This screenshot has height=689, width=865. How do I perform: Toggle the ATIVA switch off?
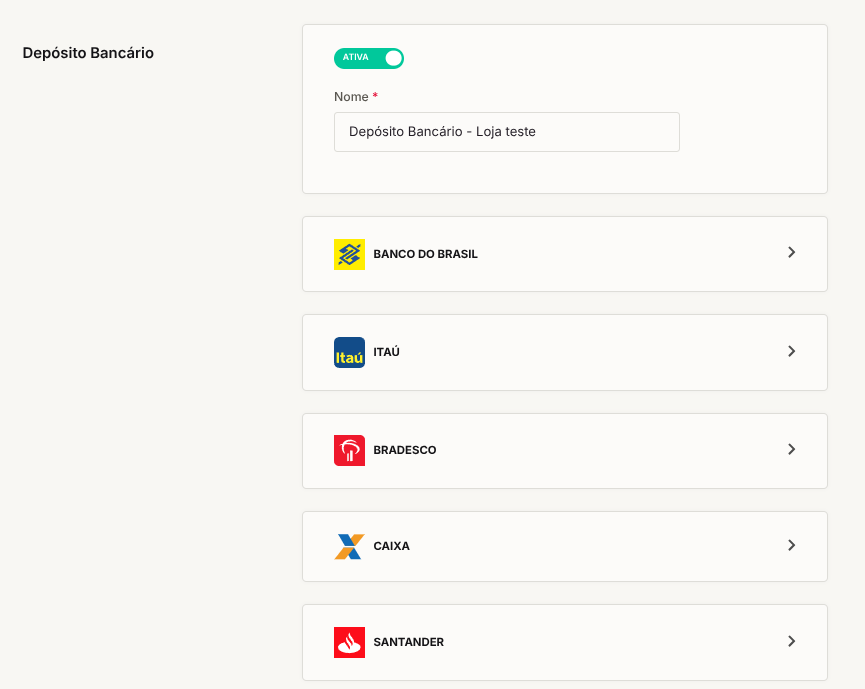tap(369, 58)
